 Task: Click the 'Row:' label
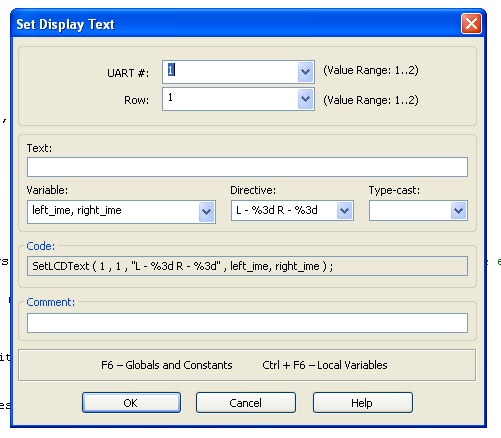click(x=137, y=100)
